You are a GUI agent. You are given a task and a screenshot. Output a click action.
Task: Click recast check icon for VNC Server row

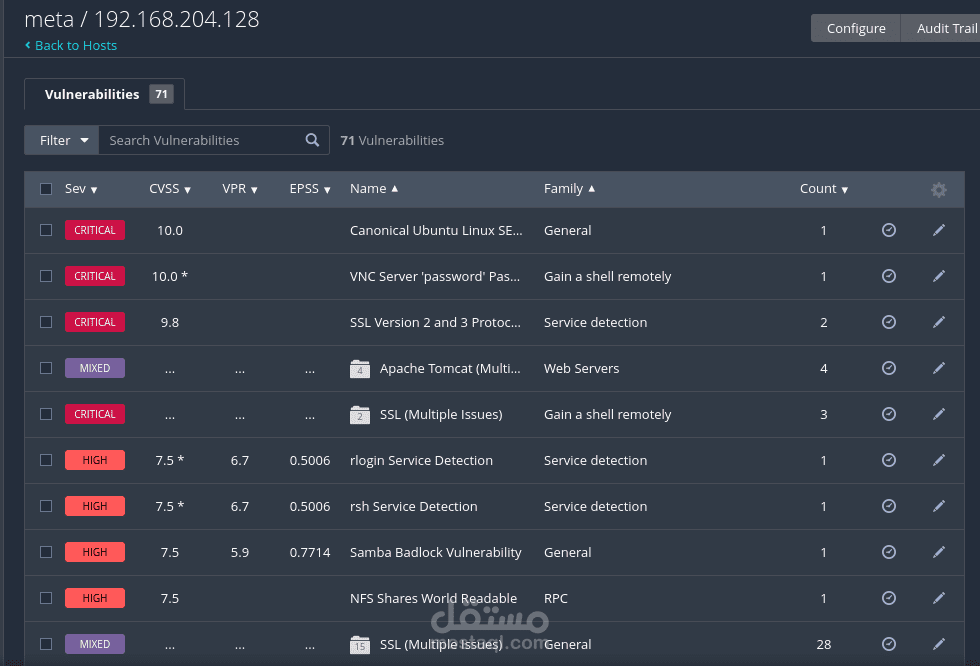point(889,276)
